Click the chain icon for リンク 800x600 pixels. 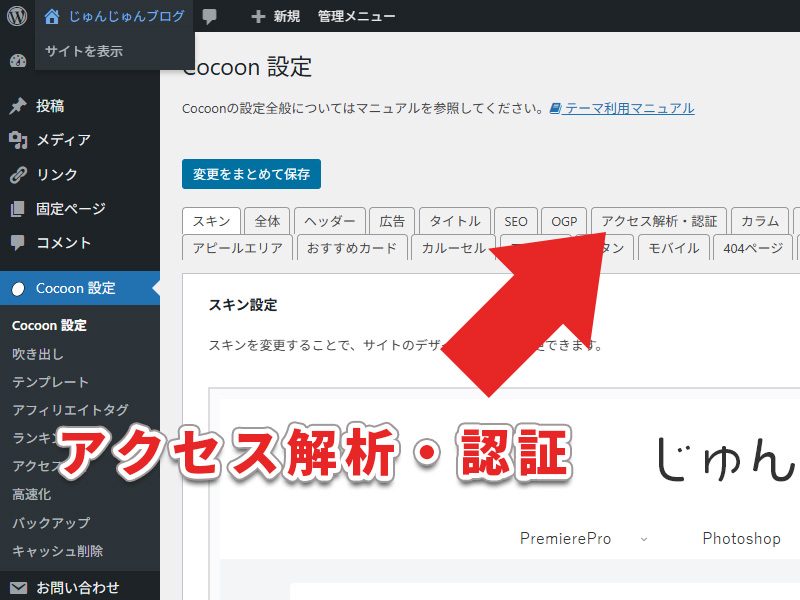(18, 174)
